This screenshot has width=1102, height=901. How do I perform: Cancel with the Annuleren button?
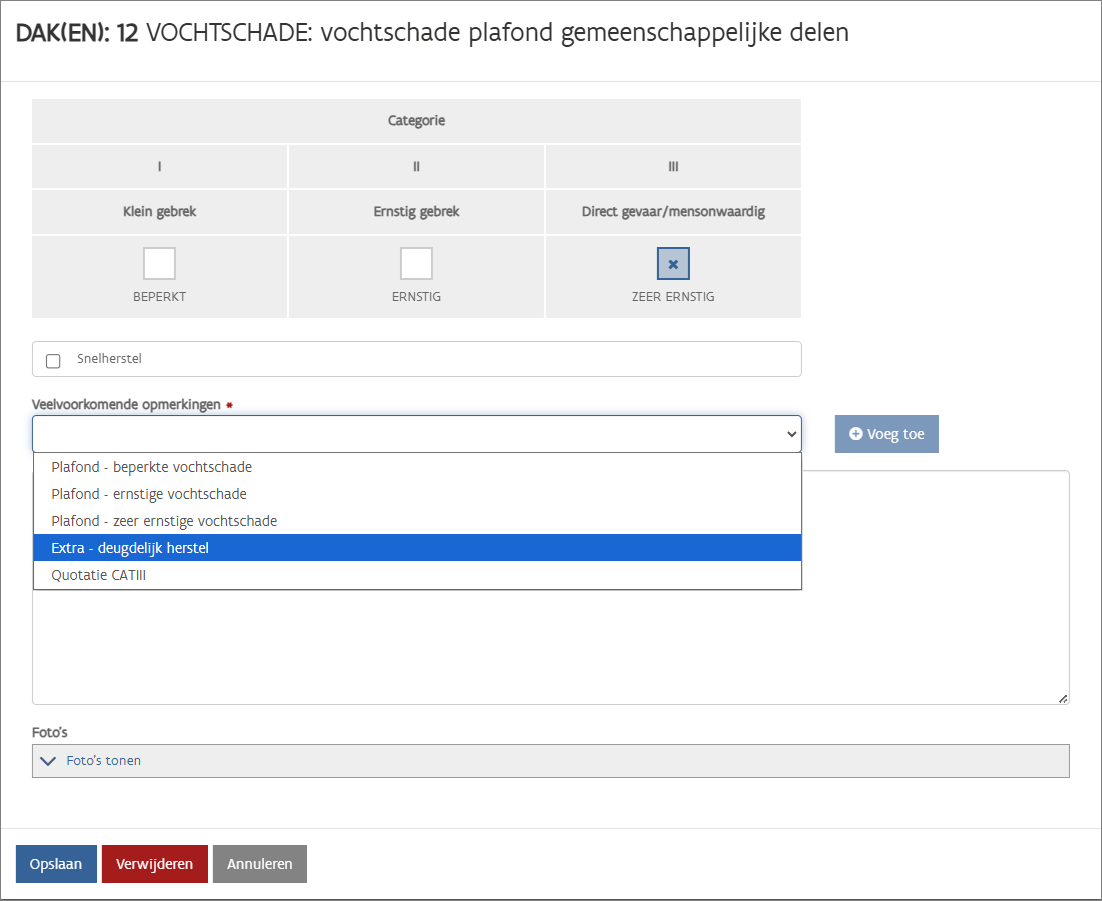[259, 864]
